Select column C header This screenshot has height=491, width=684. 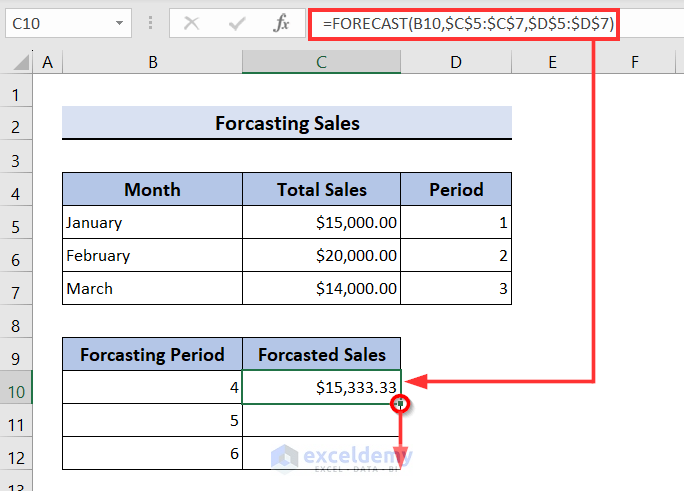[x=321, y=63]
